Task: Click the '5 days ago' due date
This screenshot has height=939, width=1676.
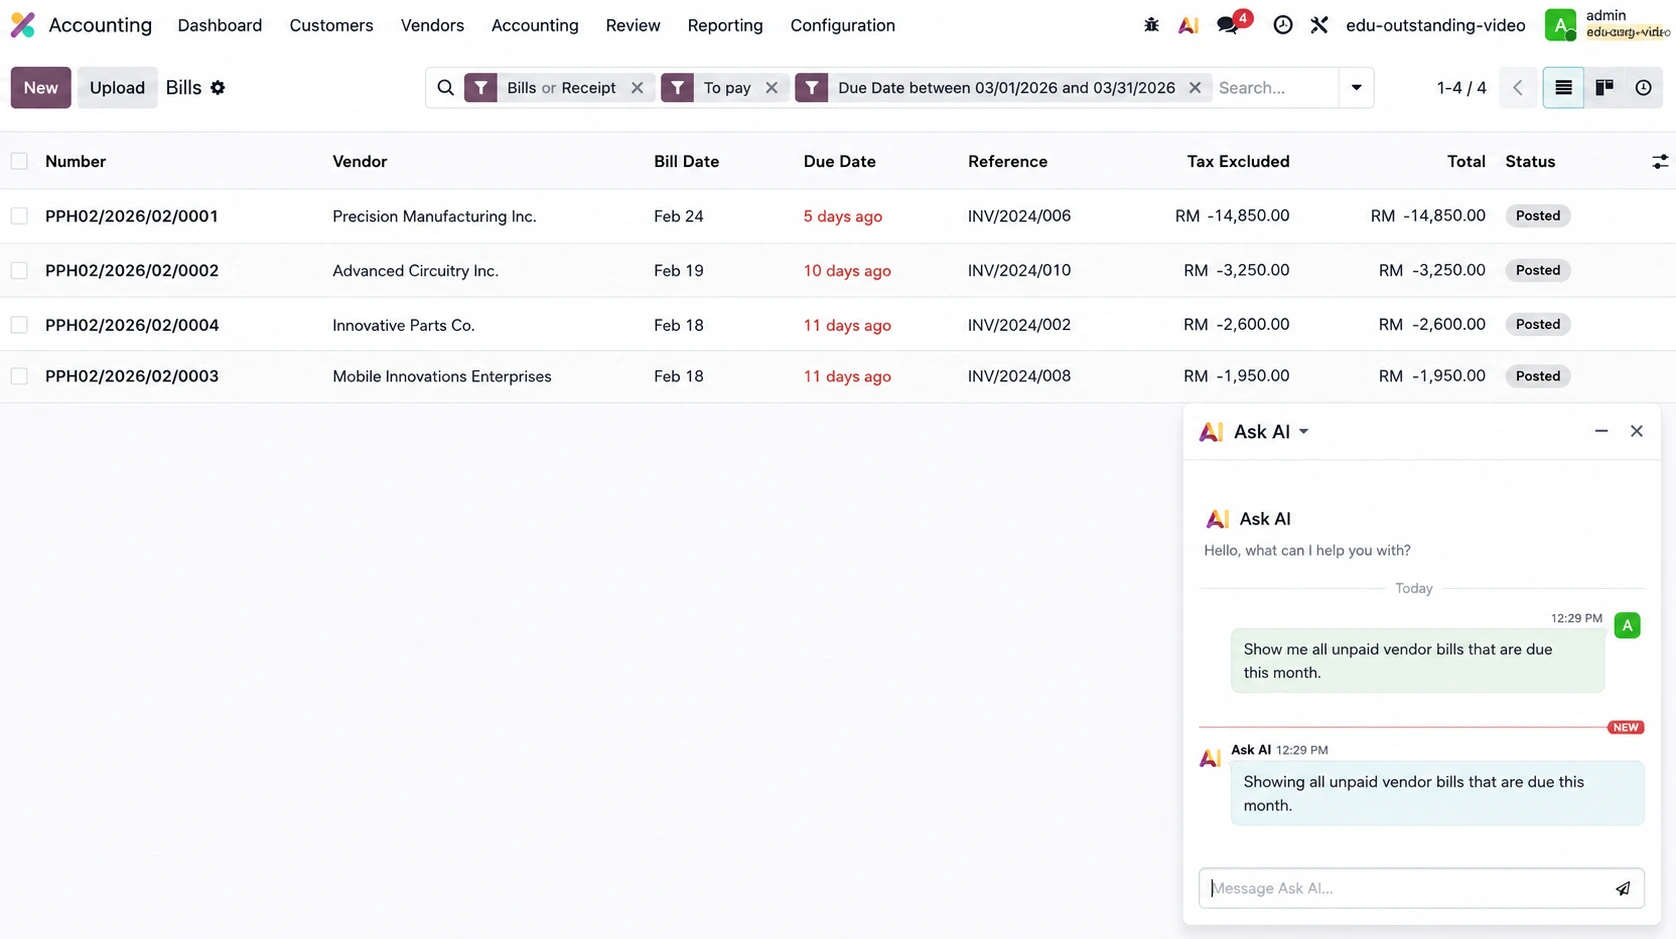Action: coord(843,216)
